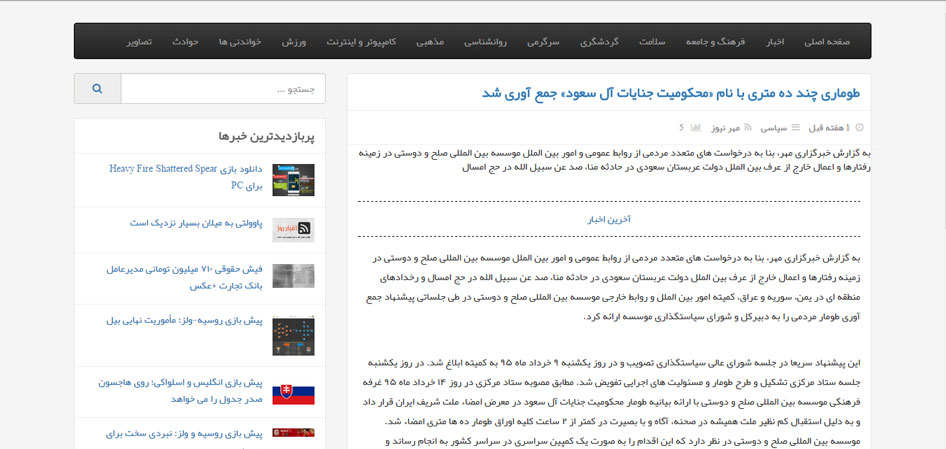
Task: Open 'کامپیوتر و اینترنت' in the navbar
Action: (361, 42)
